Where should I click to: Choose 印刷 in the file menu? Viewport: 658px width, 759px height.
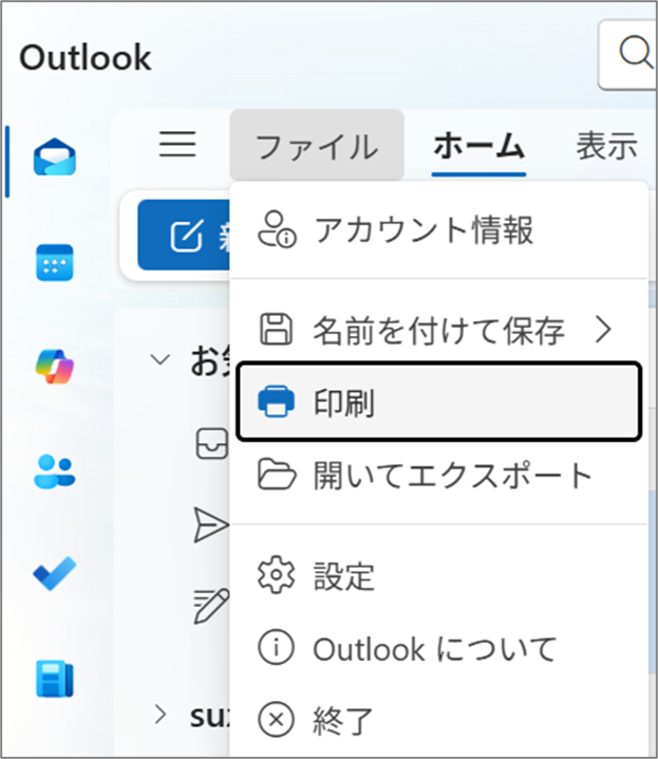(x=439, y=402)
